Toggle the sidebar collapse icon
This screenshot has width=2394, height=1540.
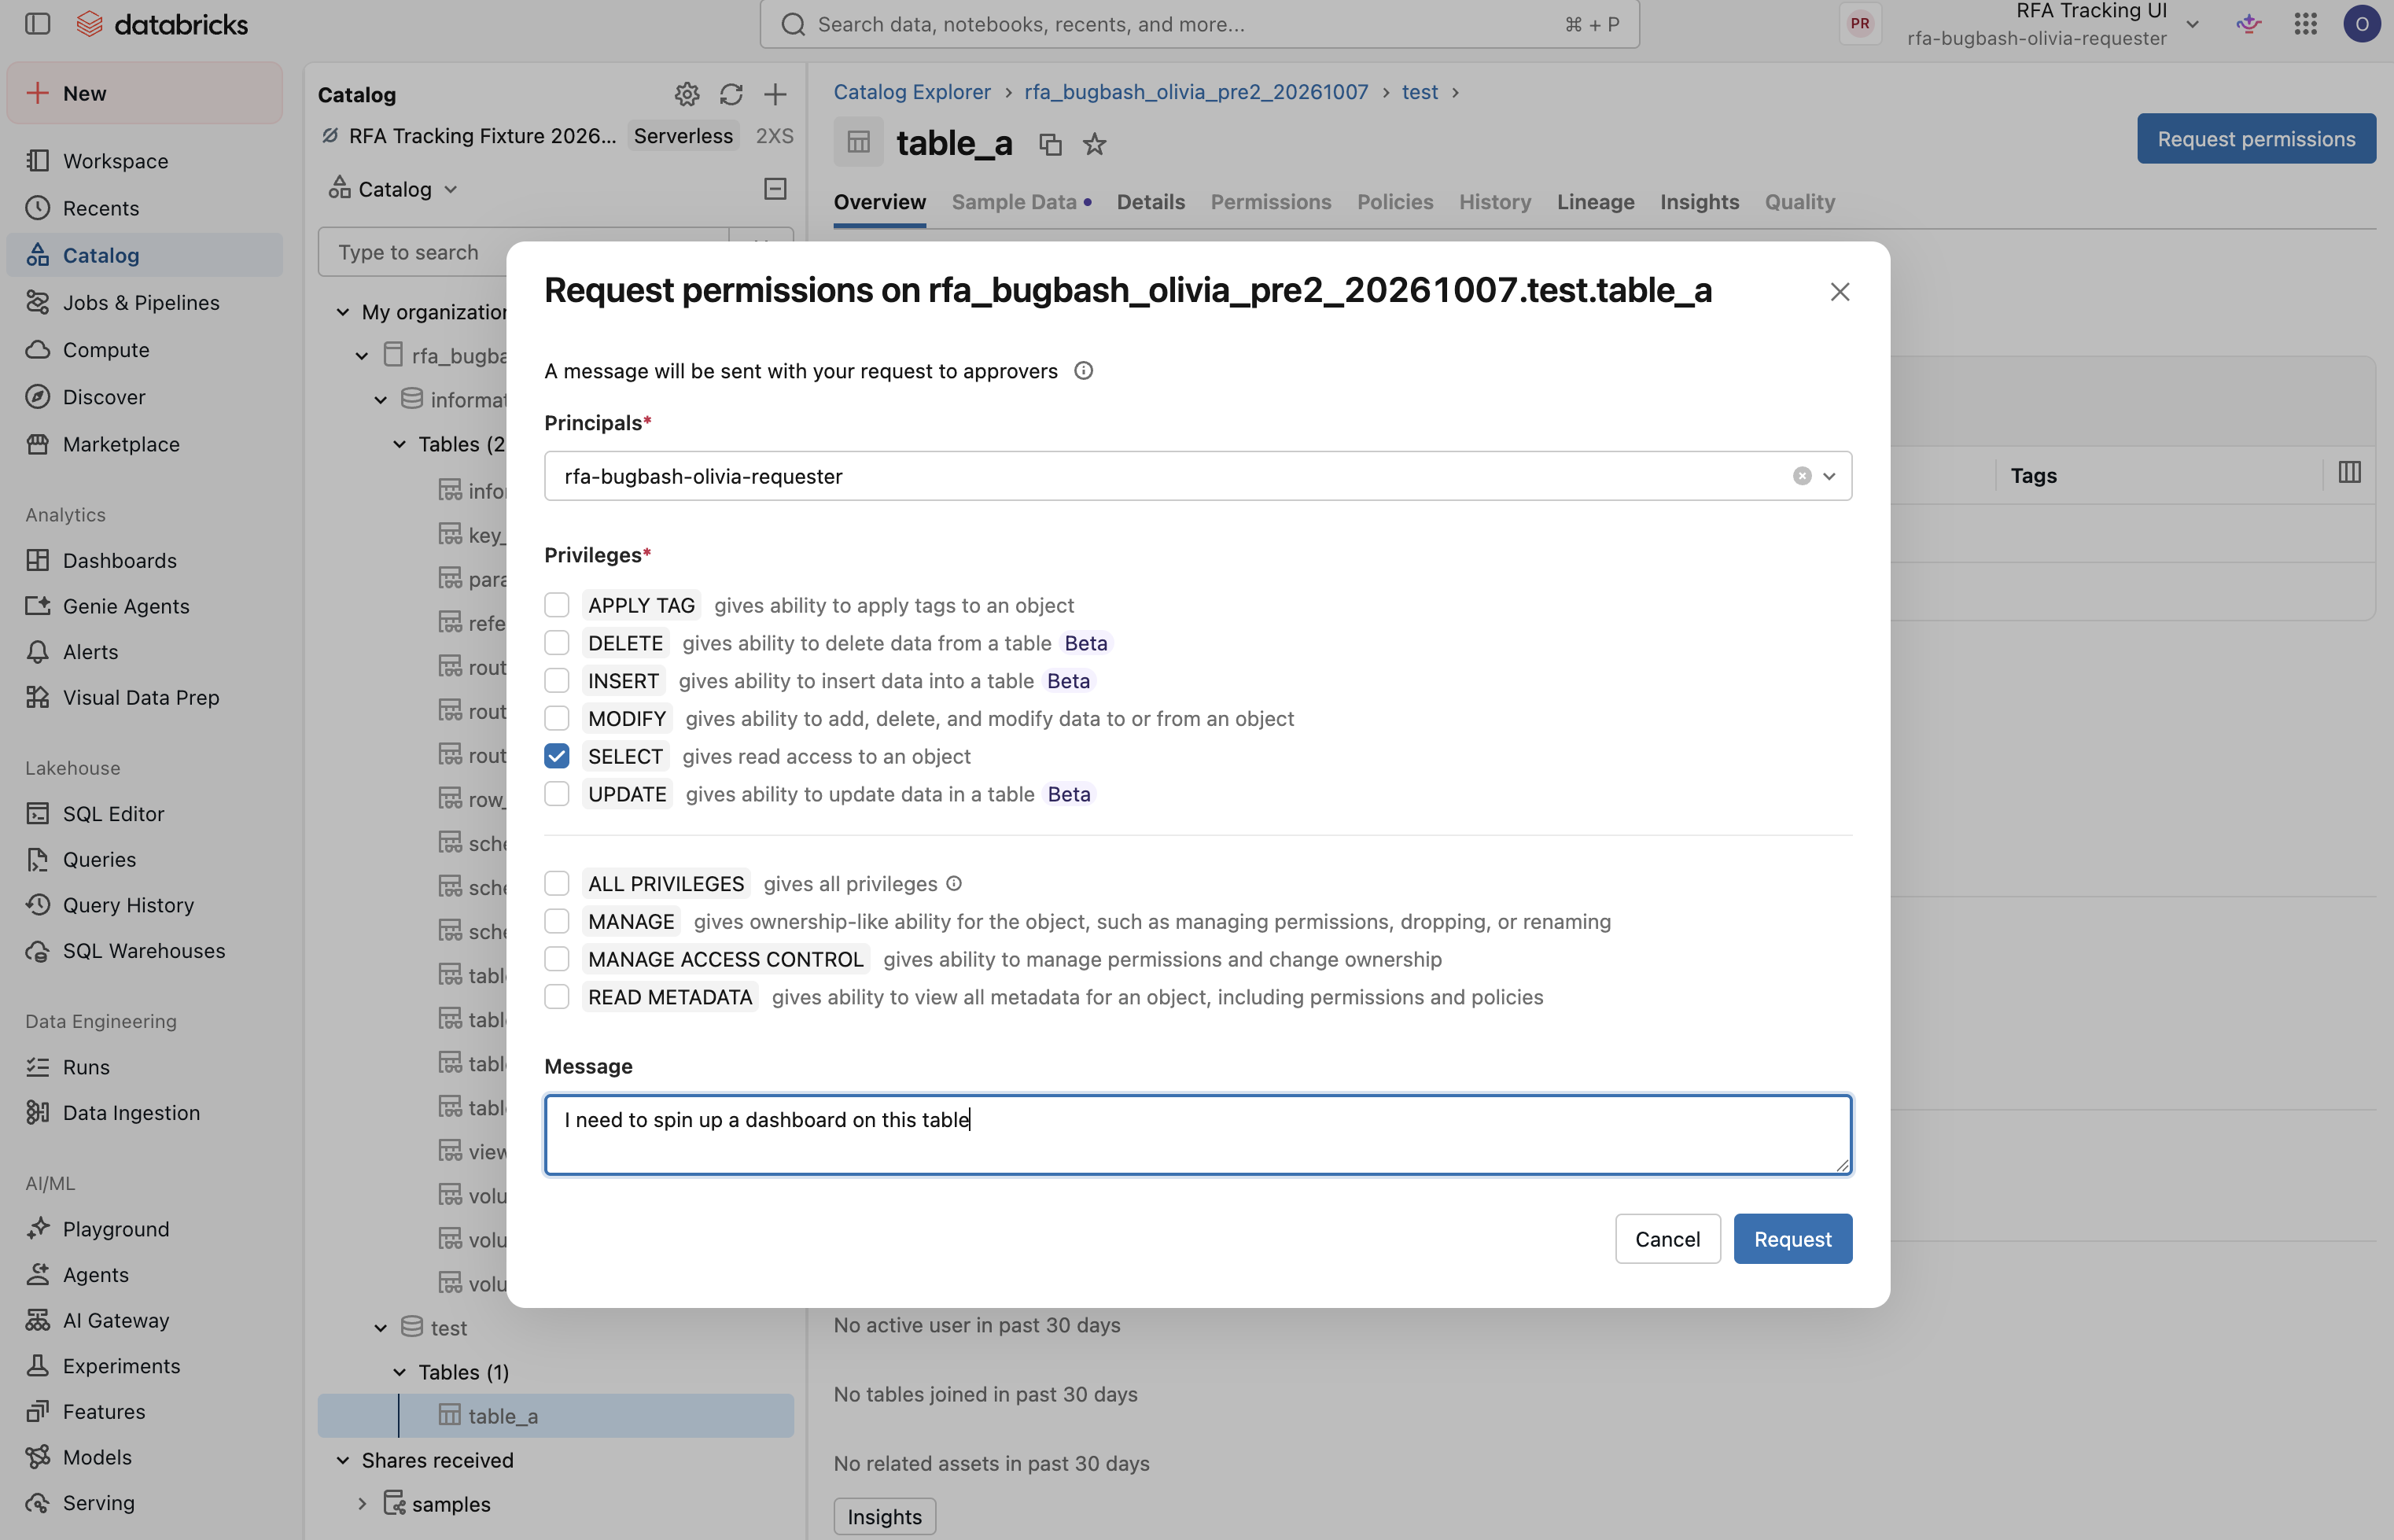coord(38,24)
